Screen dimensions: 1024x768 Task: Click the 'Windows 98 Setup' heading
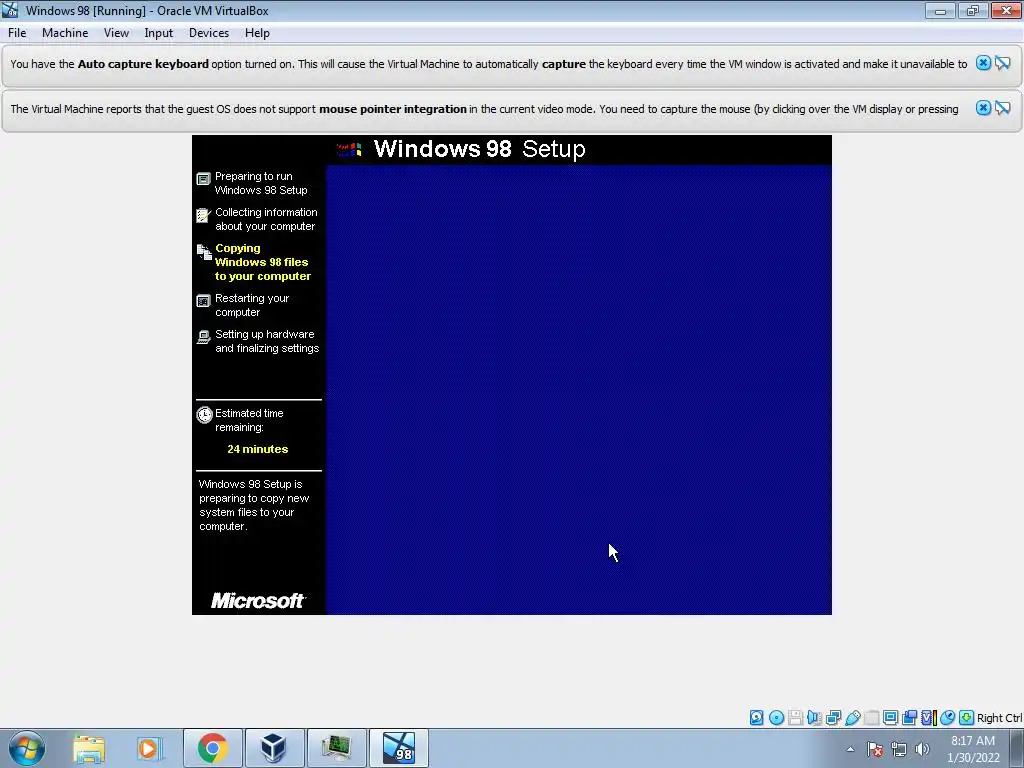(x=479, y=149)
